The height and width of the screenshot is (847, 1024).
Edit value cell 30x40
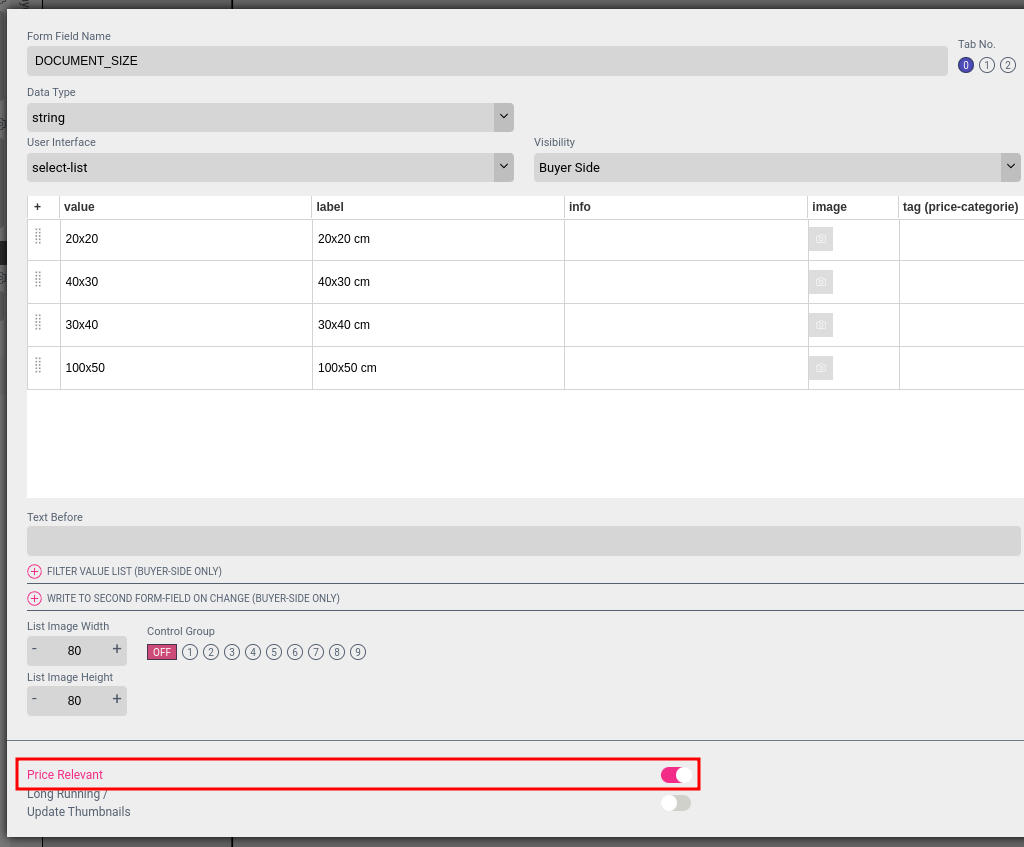tap(186, 325)
